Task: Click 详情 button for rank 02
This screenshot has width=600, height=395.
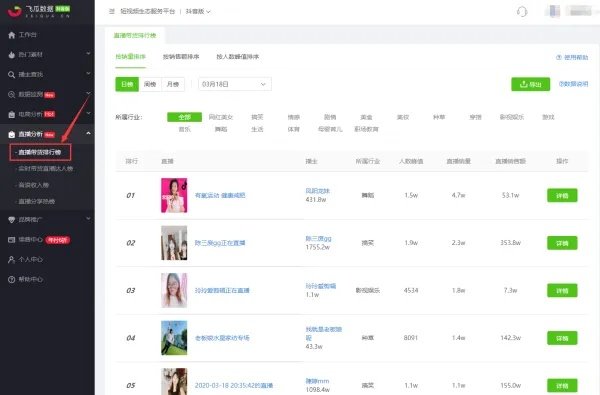Action: 562,243
